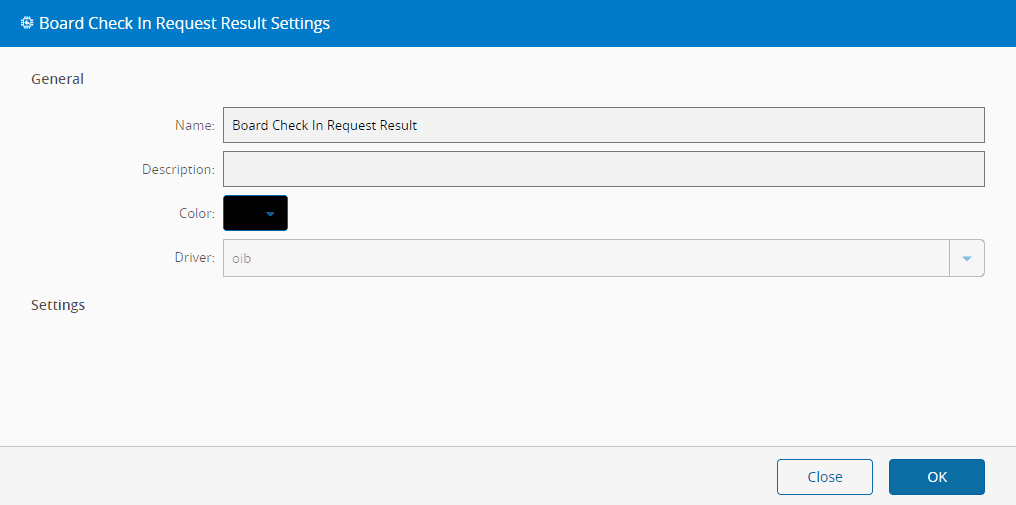This screenshot has height=505, width=1016.
Task: Click the dialog title text in the header
Action: click(184, 23)
